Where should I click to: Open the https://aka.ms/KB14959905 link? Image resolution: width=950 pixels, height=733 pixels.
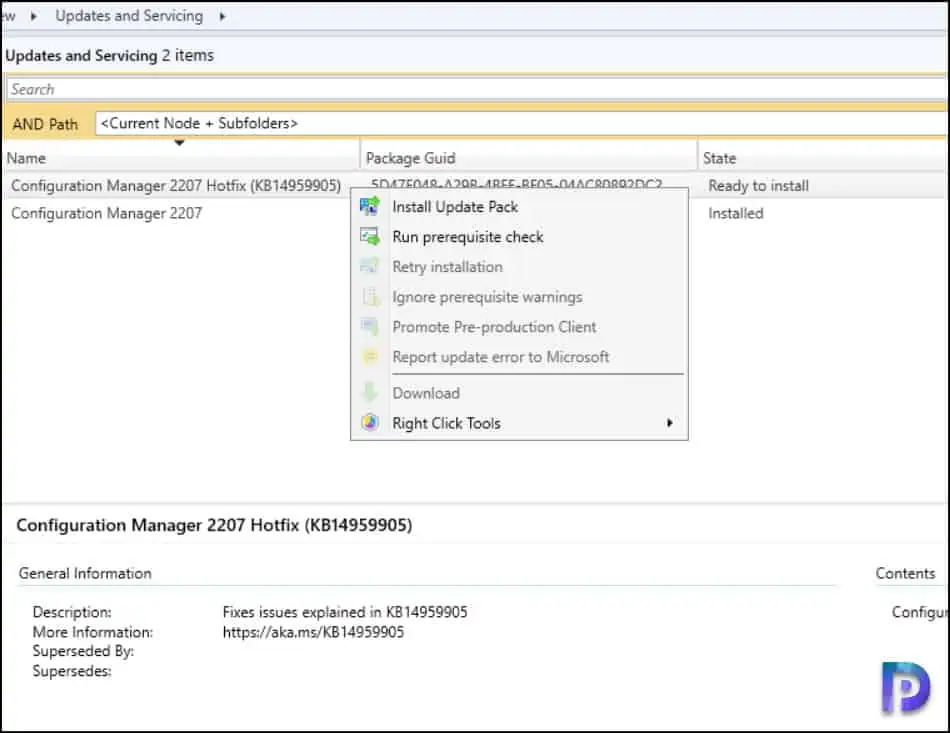[x=313, y=632]
